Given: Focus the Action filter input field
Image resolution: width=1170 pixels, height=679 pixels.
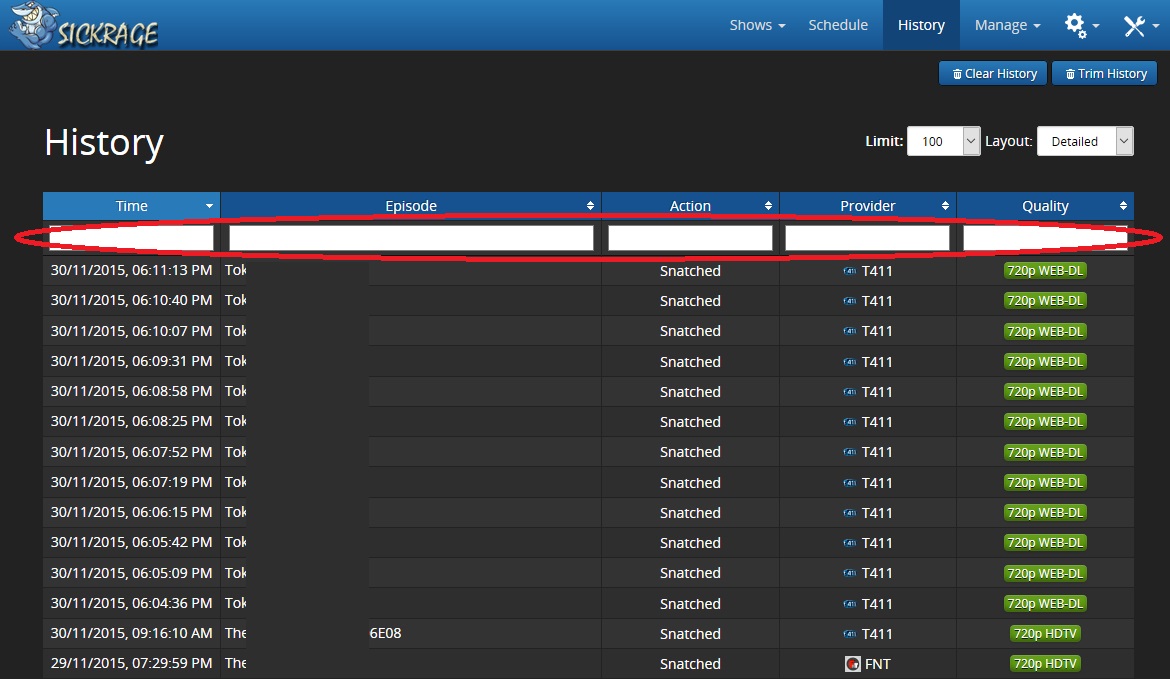Looking at the screenshot, I should (690, 238).
